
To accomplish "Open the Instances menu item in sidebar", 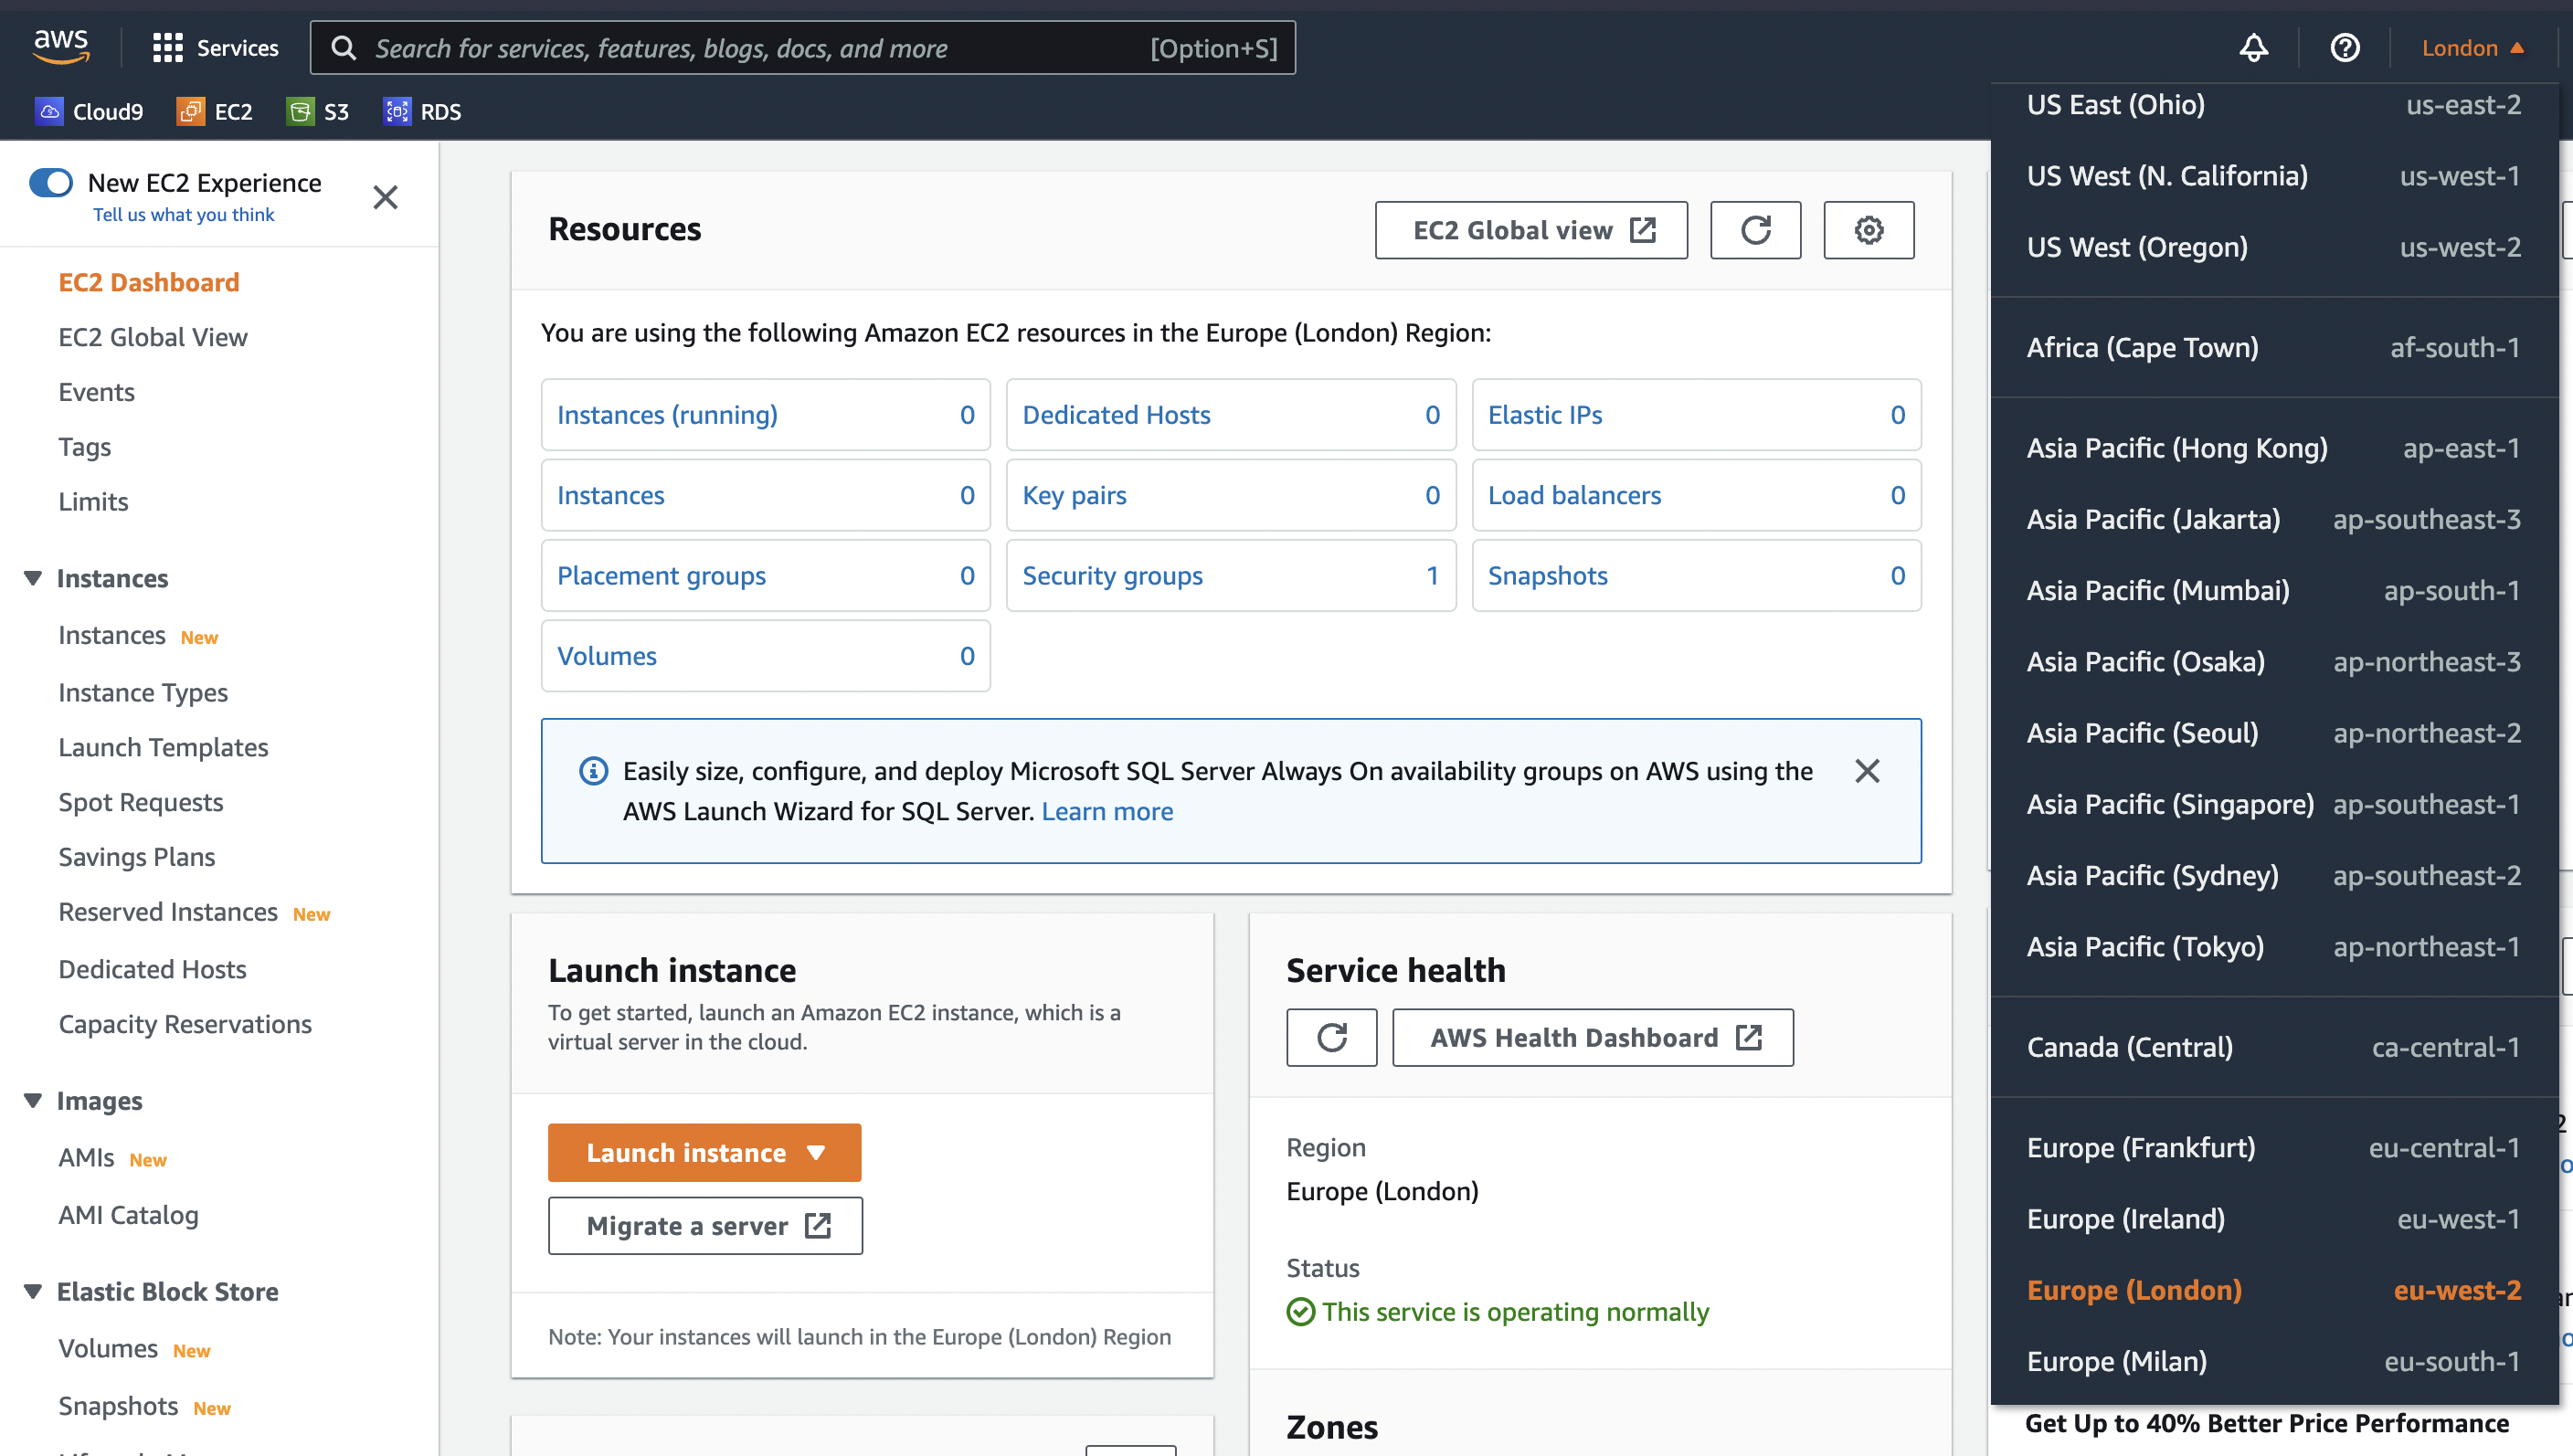I will (111, 634).
